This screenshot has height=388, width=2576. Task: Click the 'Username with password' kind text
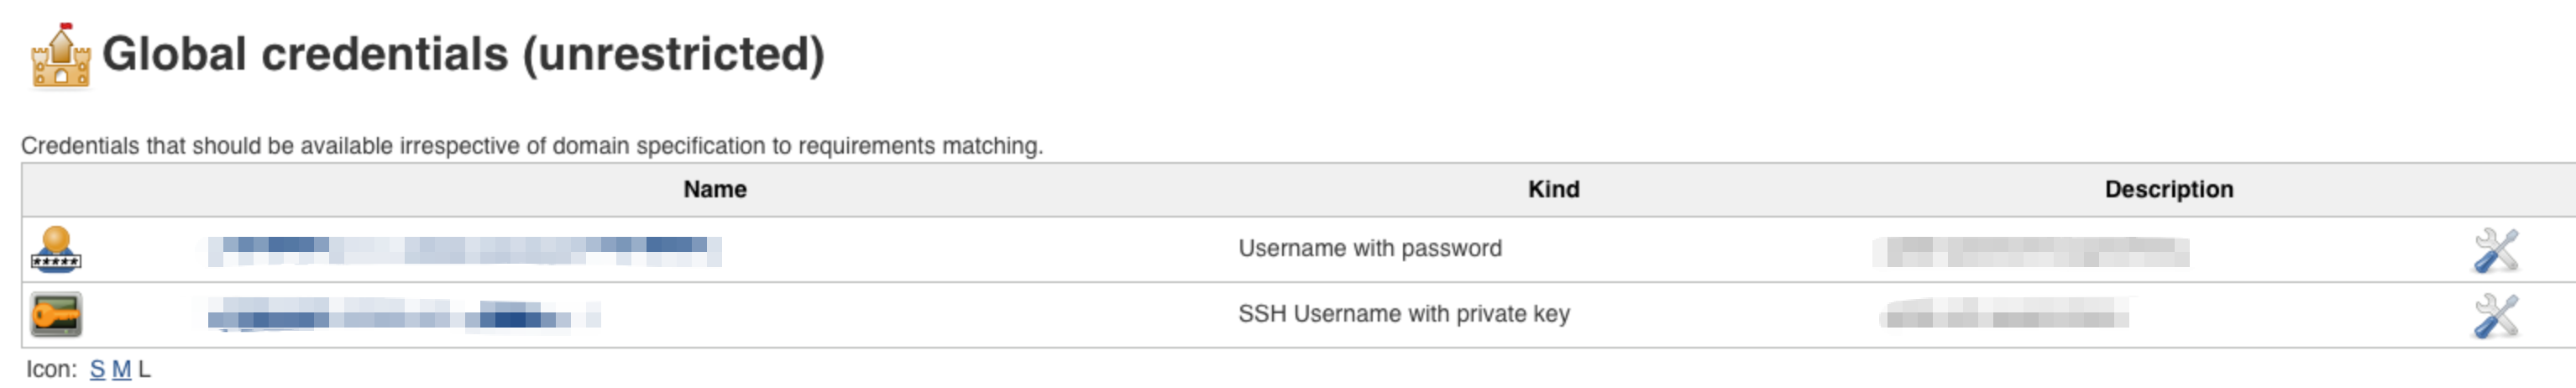click(x=1370, y=248)
